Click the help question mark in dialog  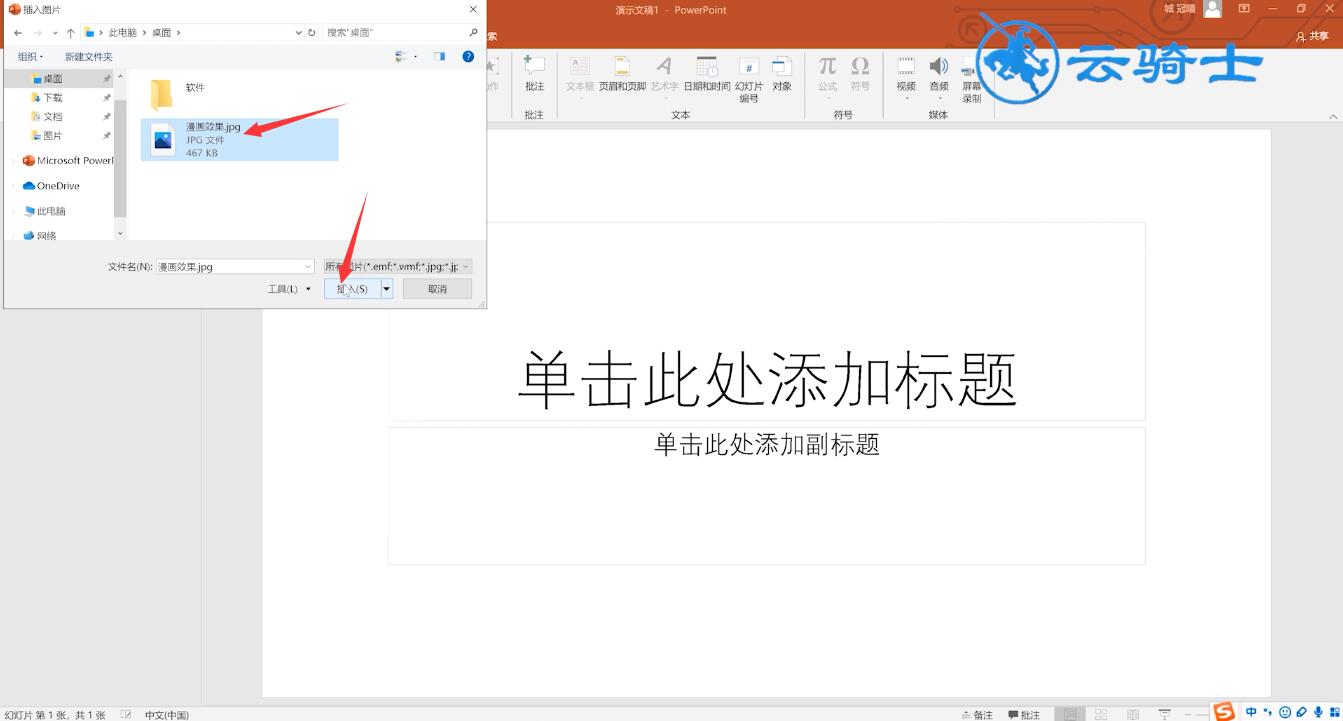click(x=468, y=57)
